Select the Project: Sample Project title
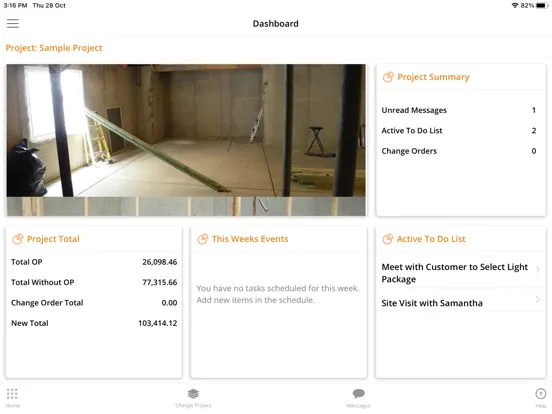The width and height of the screenshot is (552, 414). click(54, 48)
